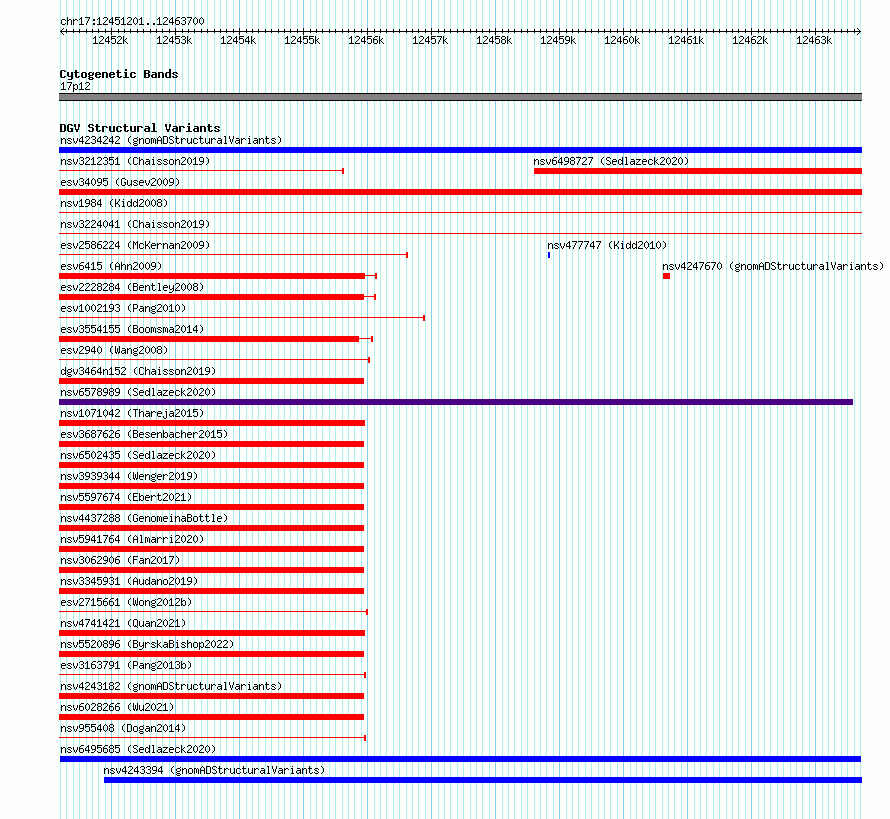
Task: Open nsv4247670 gnomAD variant label
Action: click(x=773, y=266)
